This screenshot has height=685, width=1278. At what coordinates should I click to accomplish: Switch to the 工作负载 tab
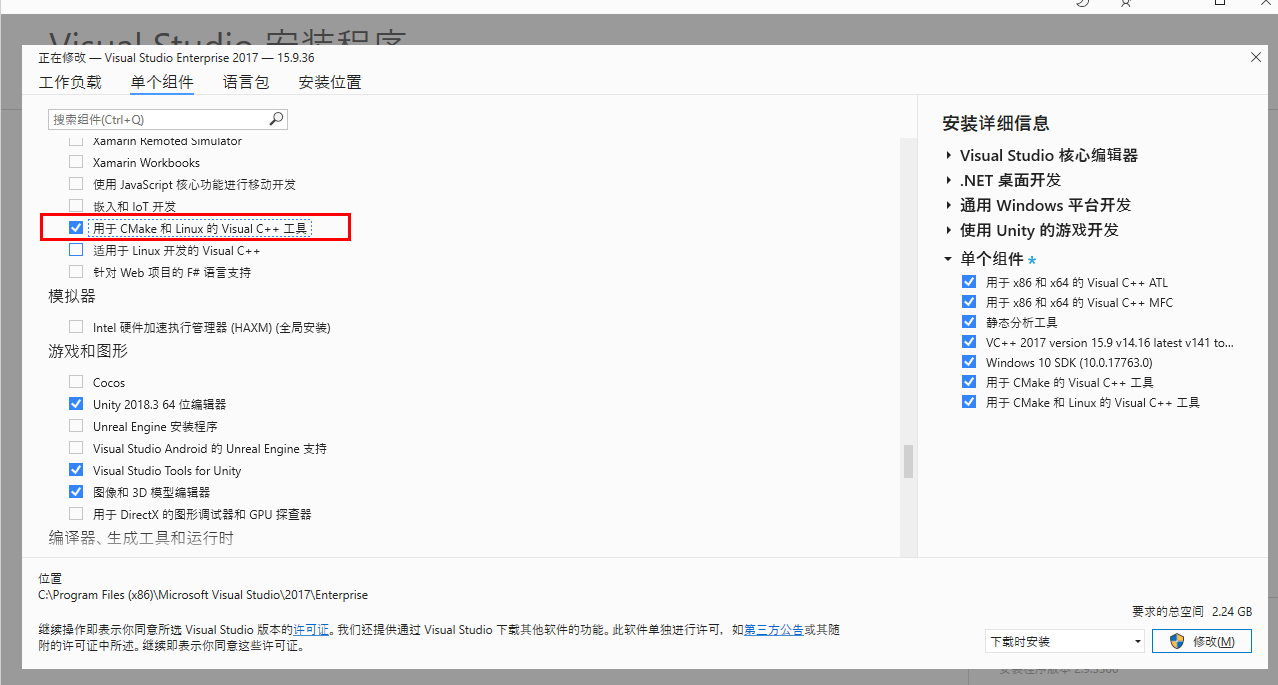coord(69,82)
